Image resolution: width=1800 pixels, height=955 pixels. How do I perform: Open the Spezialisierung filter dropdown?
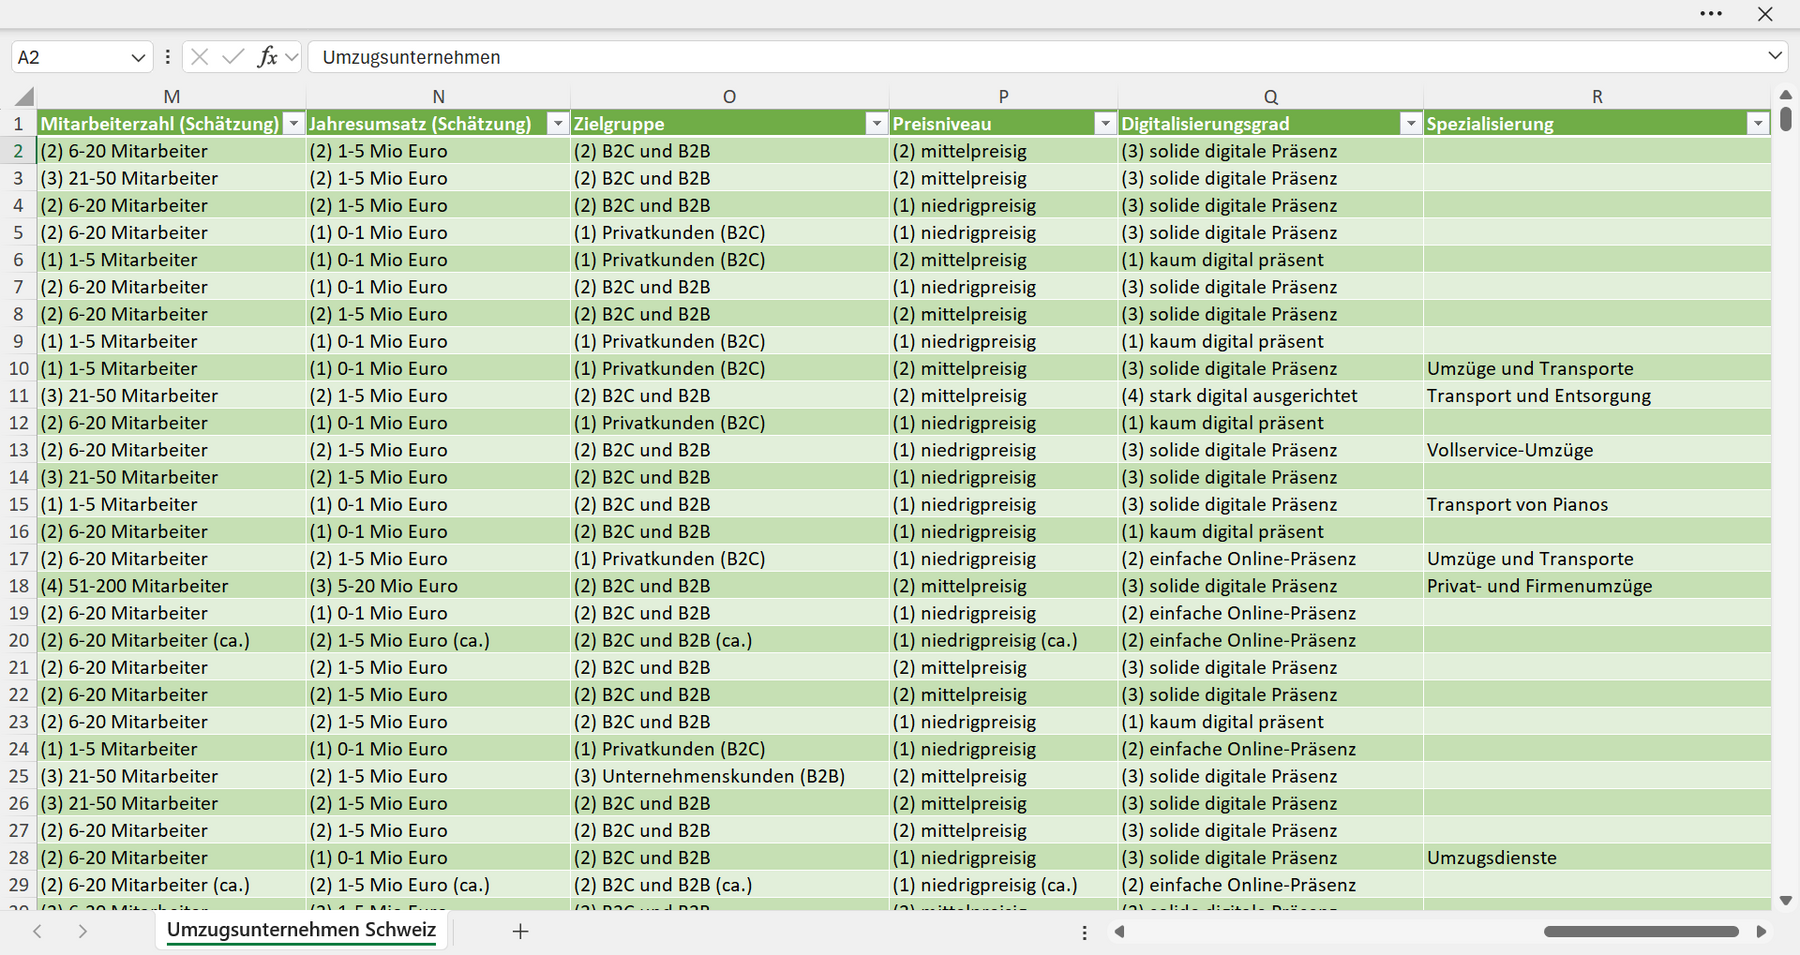pos(1757,123)
